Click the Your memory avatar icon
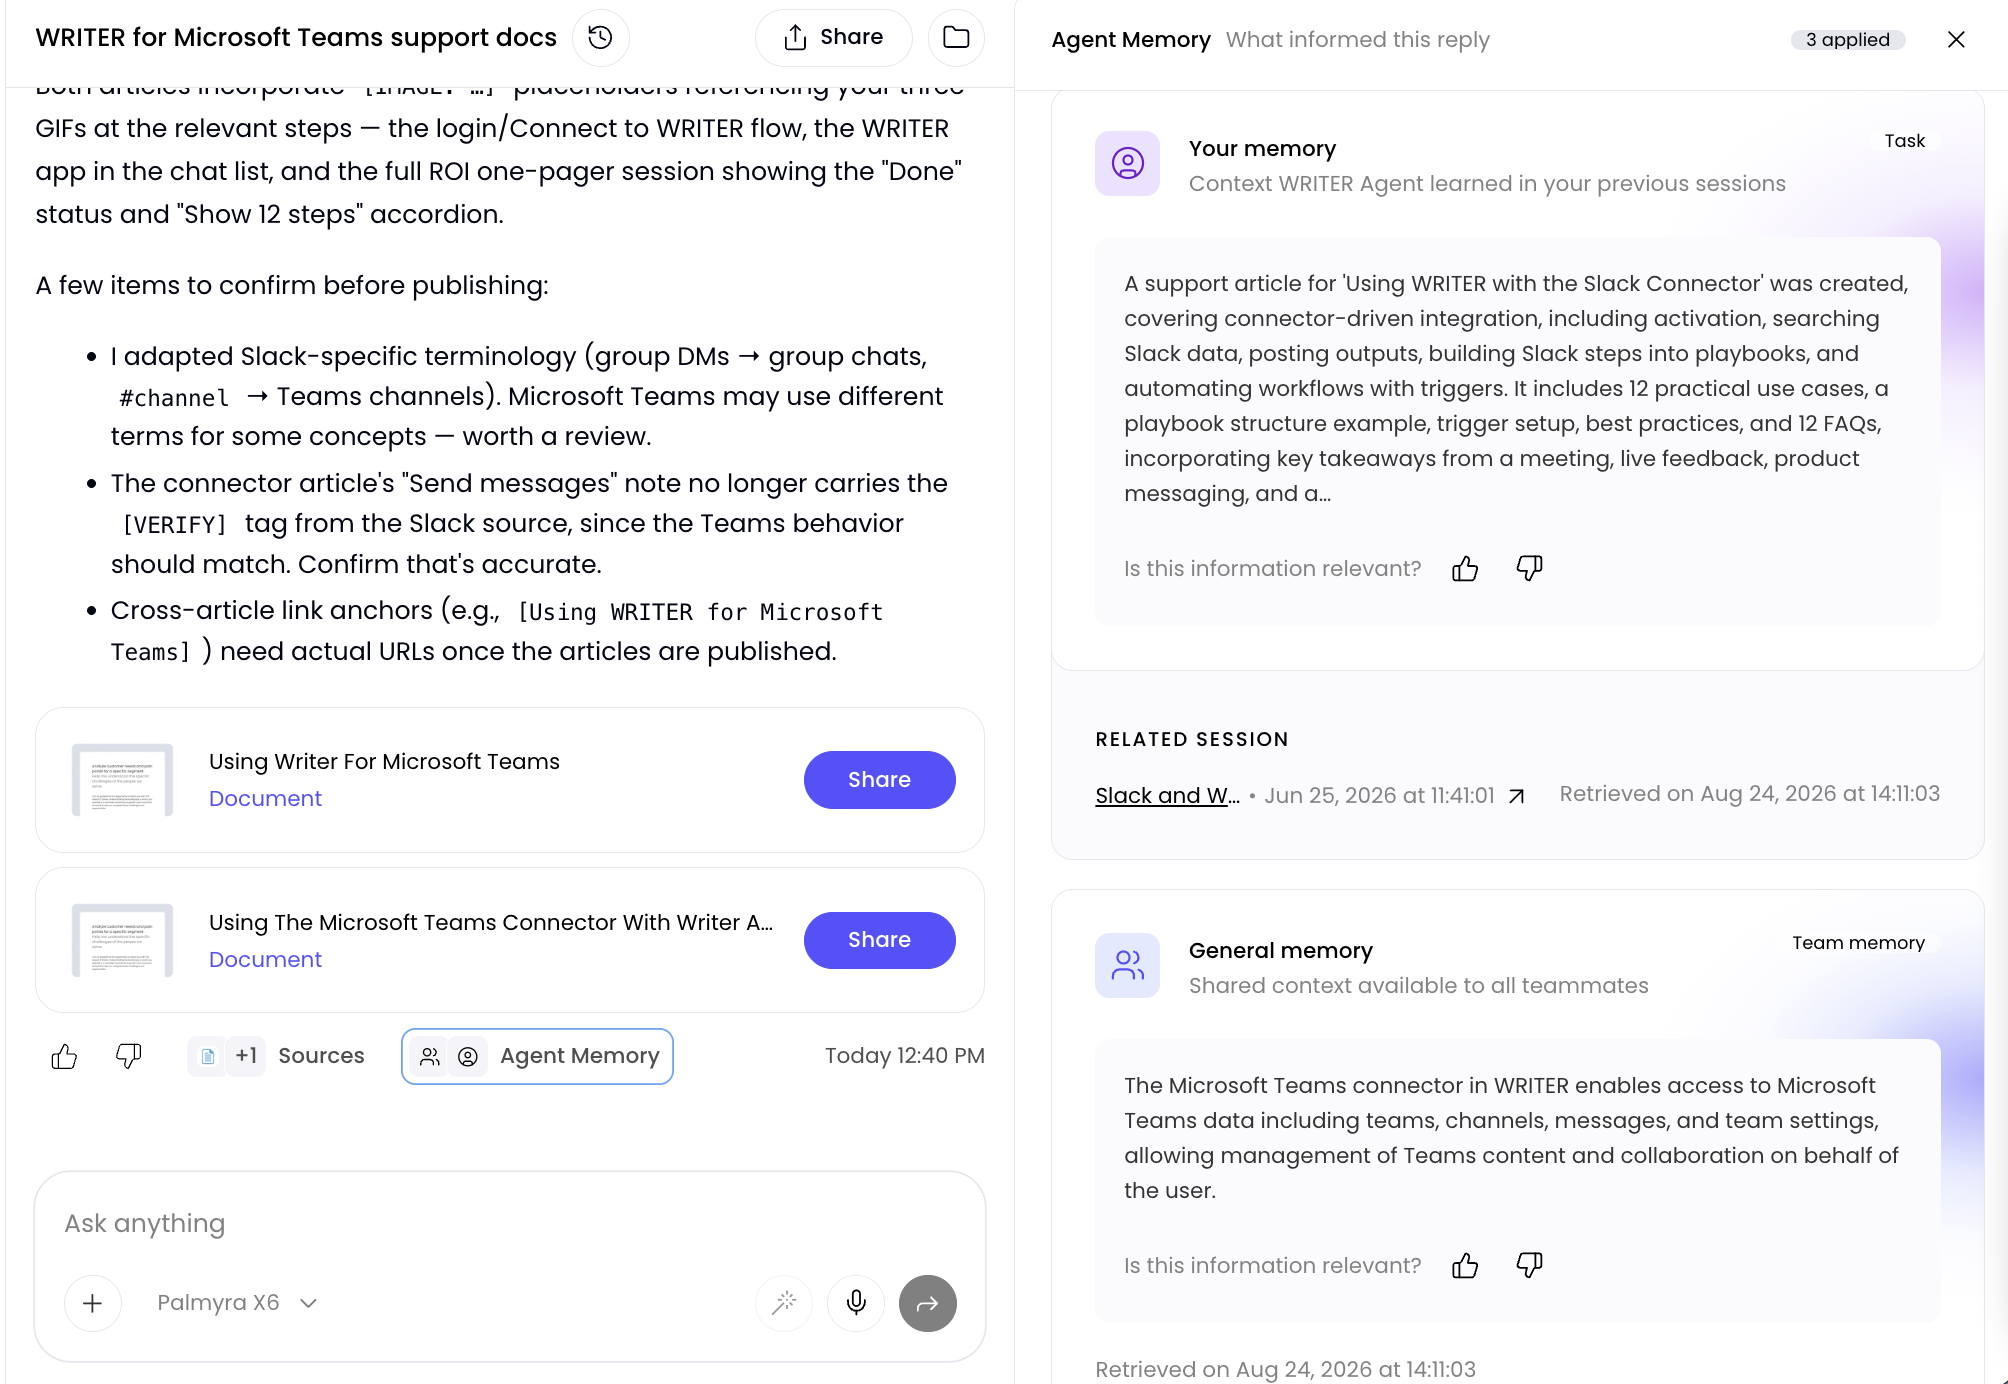Image resolution: width=2008 pixels, height=1384 pixels. [1127, 163]
